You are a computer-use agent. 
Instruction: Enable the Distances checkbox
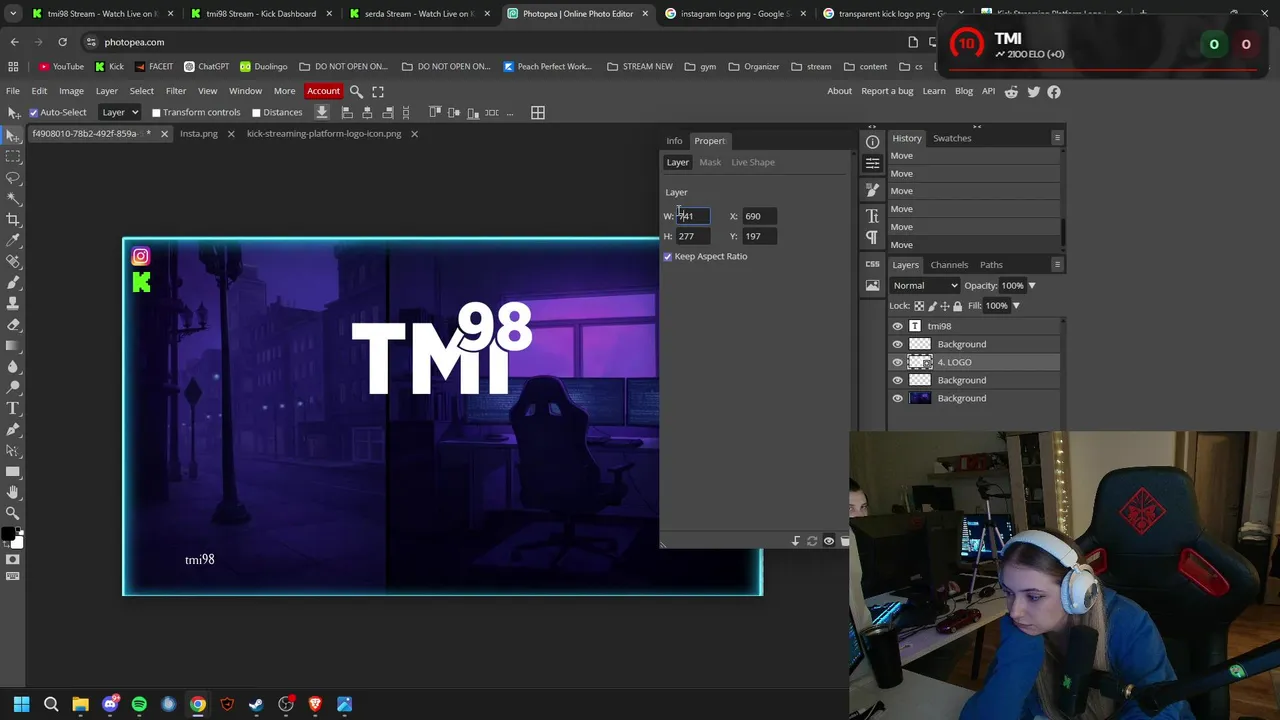256,113
